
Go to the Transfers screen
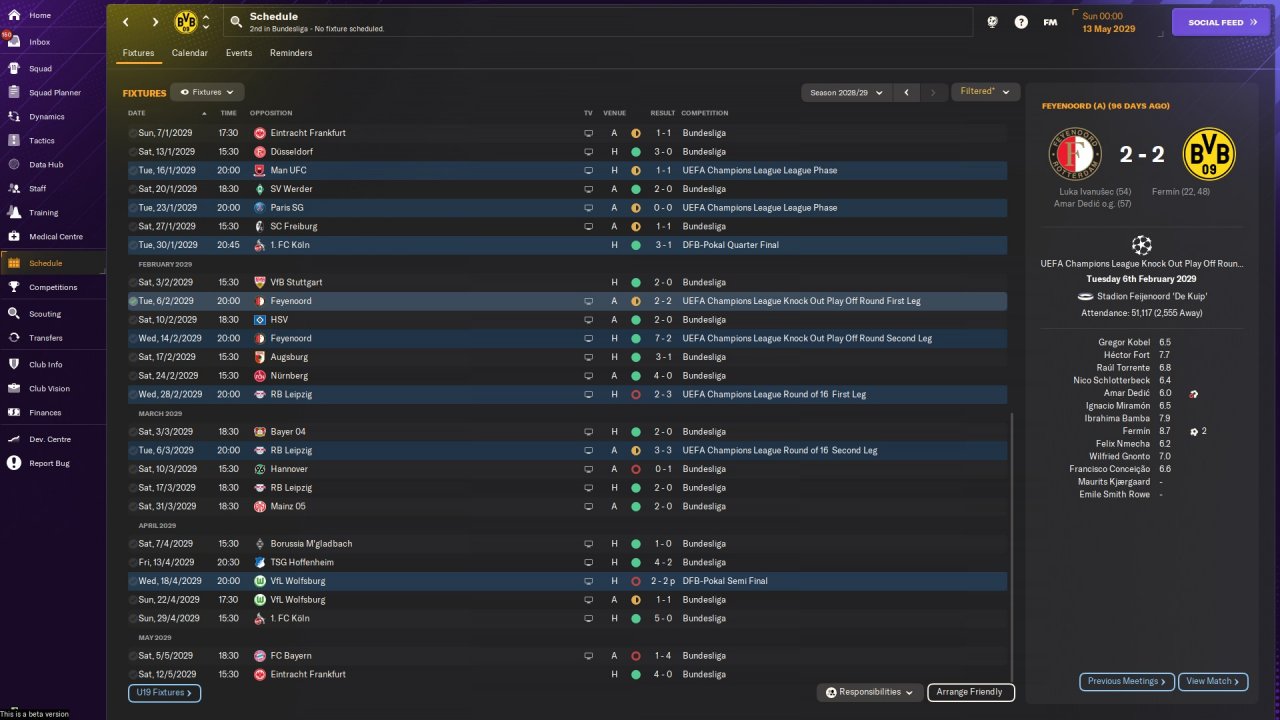pyautogui.click(x=53, y=338)
